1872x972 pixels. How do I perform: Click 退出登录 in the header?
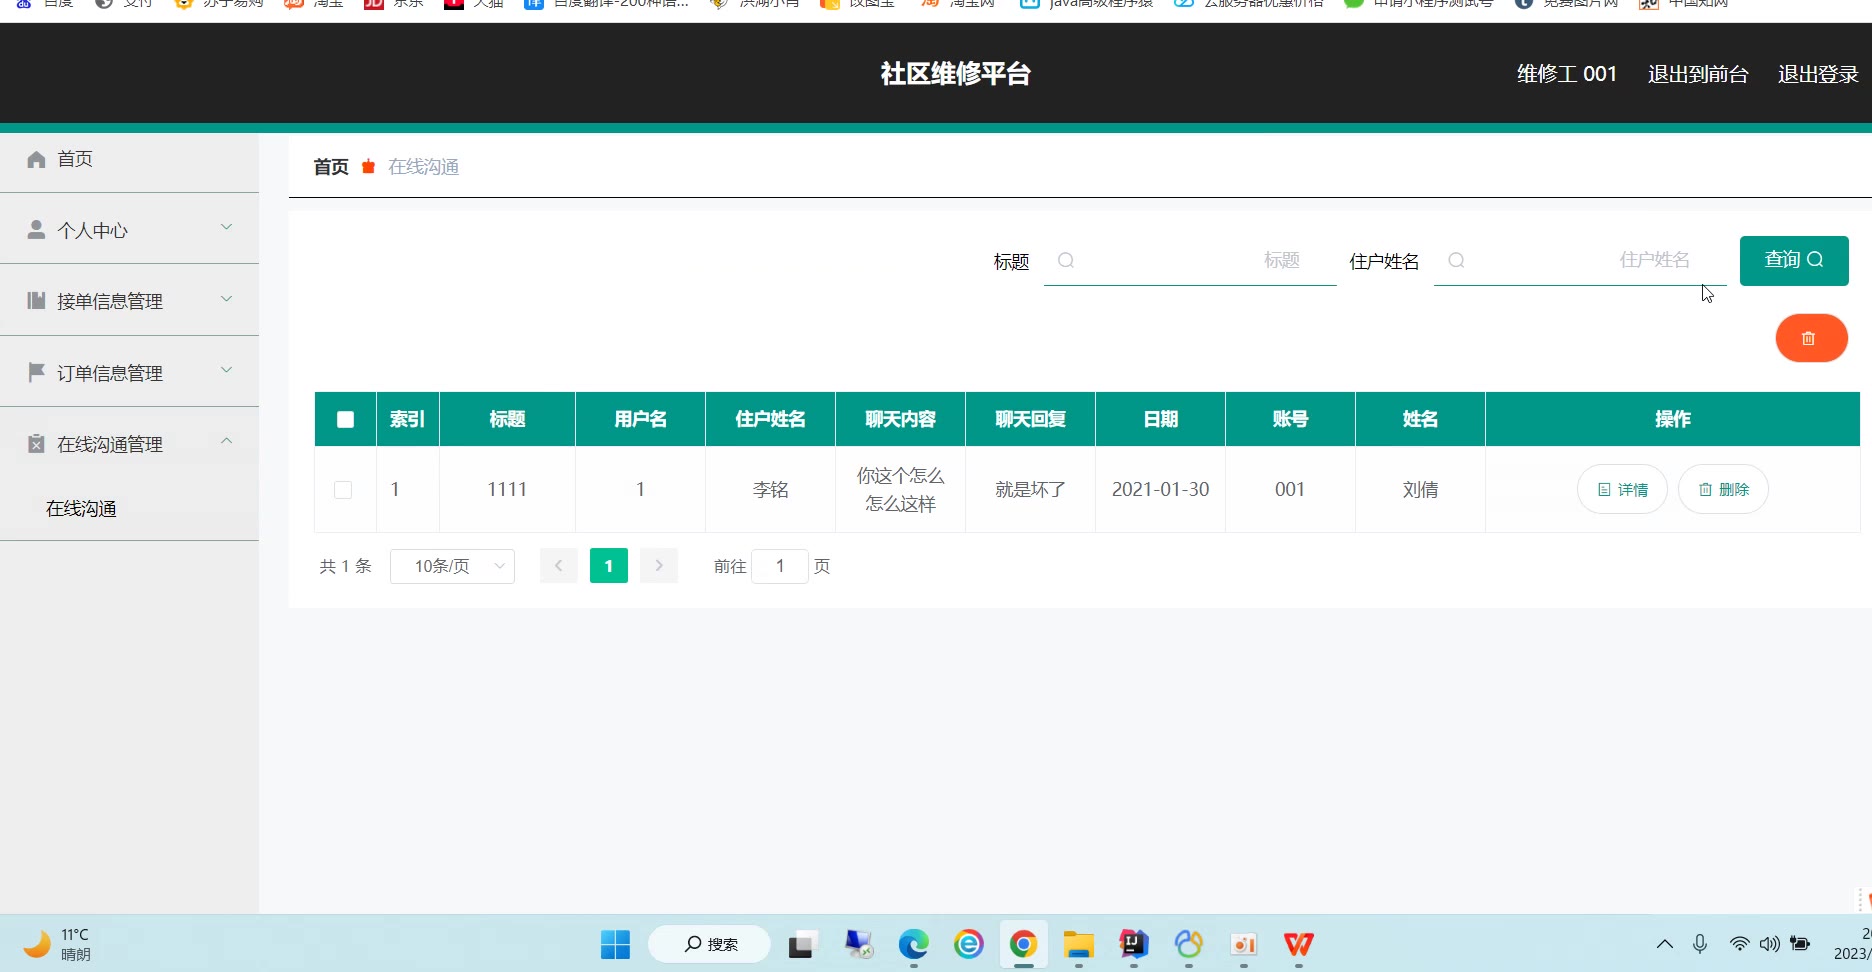click(x=1817, y=74)
